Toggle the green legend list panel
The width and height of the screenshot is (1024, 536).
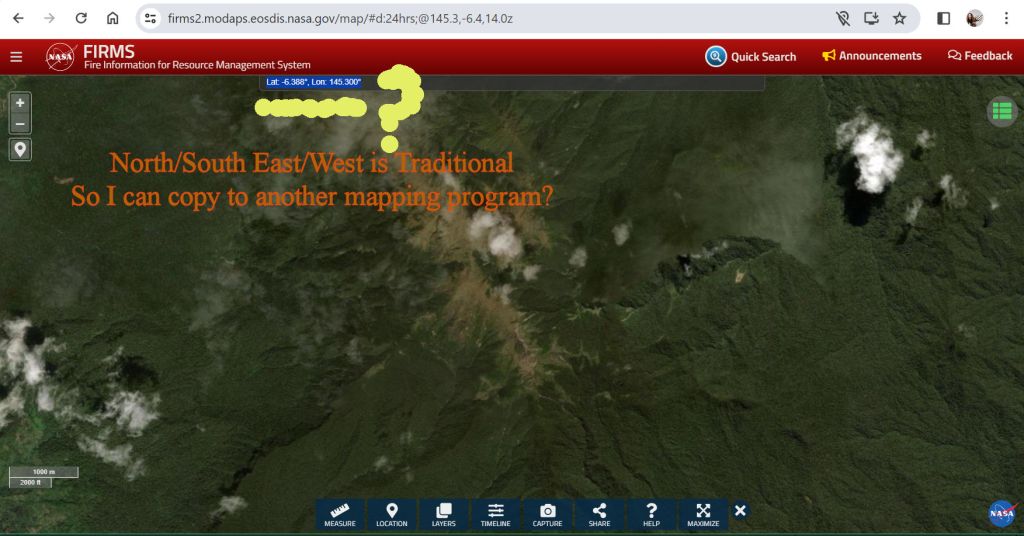pyautogui.click(x=1002, y=112)
